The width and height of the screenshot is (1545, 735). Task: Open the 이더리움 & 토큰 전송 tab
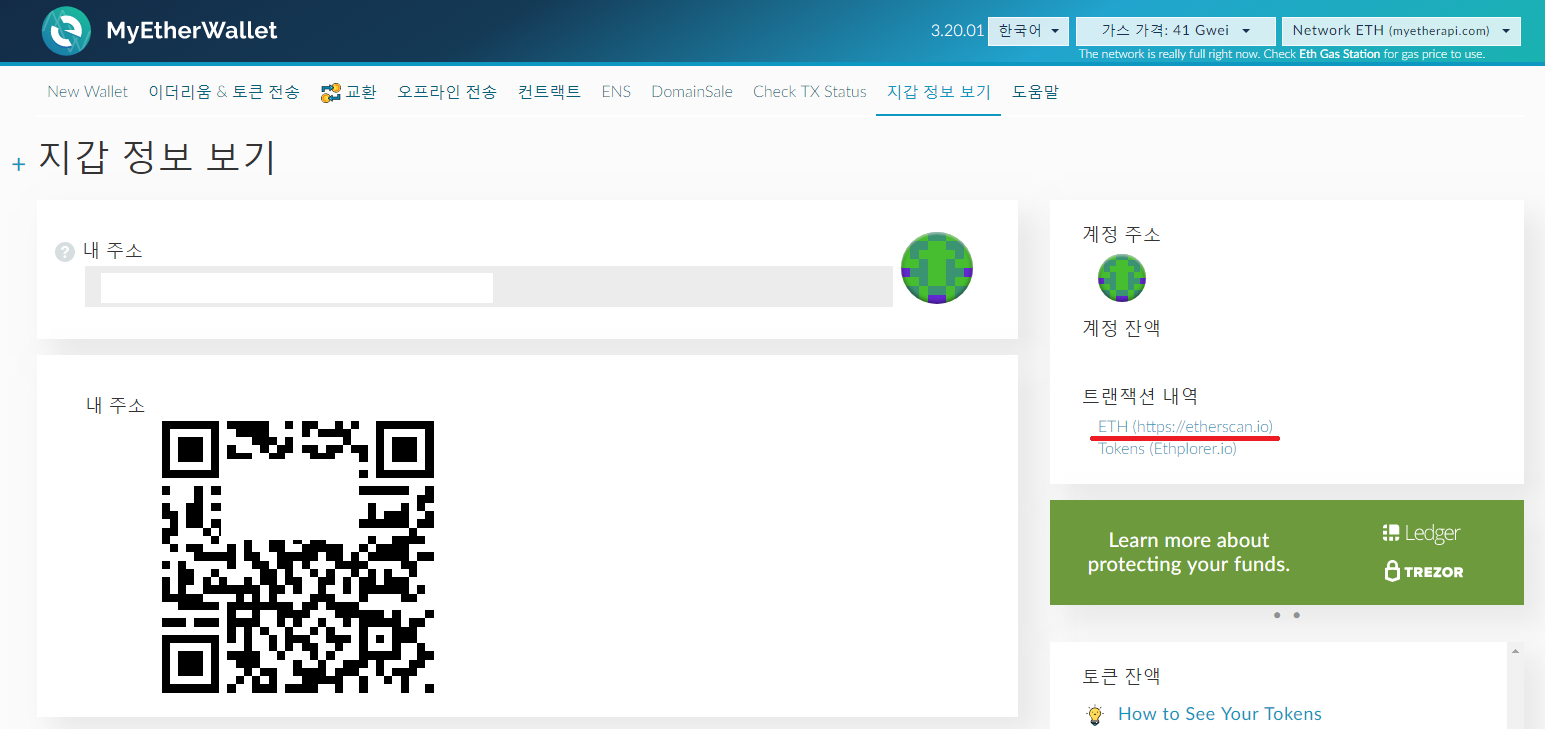[x=224, y=92]
